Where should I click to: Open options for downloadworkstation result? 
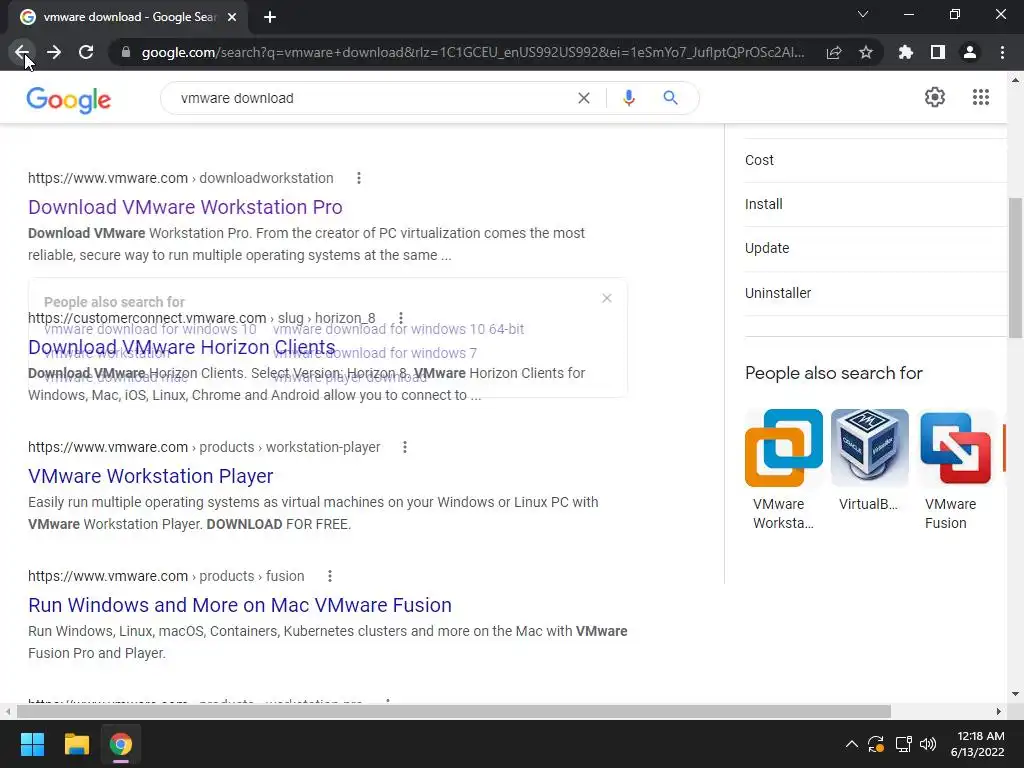click(x=359, y=178)
